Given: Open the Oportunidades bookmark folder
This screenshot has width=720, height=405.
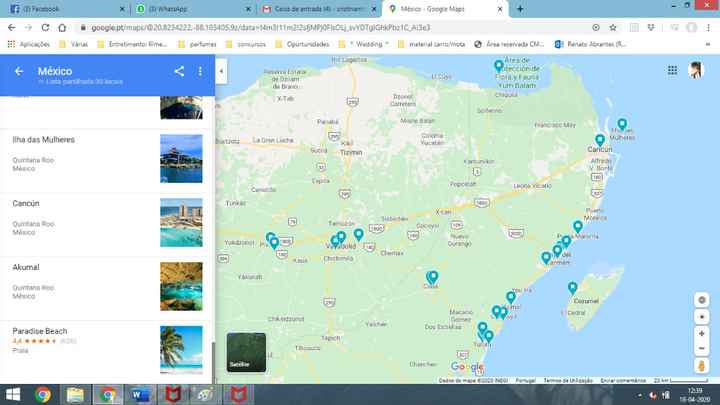Looking at the screenshot, I should pyautogui.click(x=302, y=44).
